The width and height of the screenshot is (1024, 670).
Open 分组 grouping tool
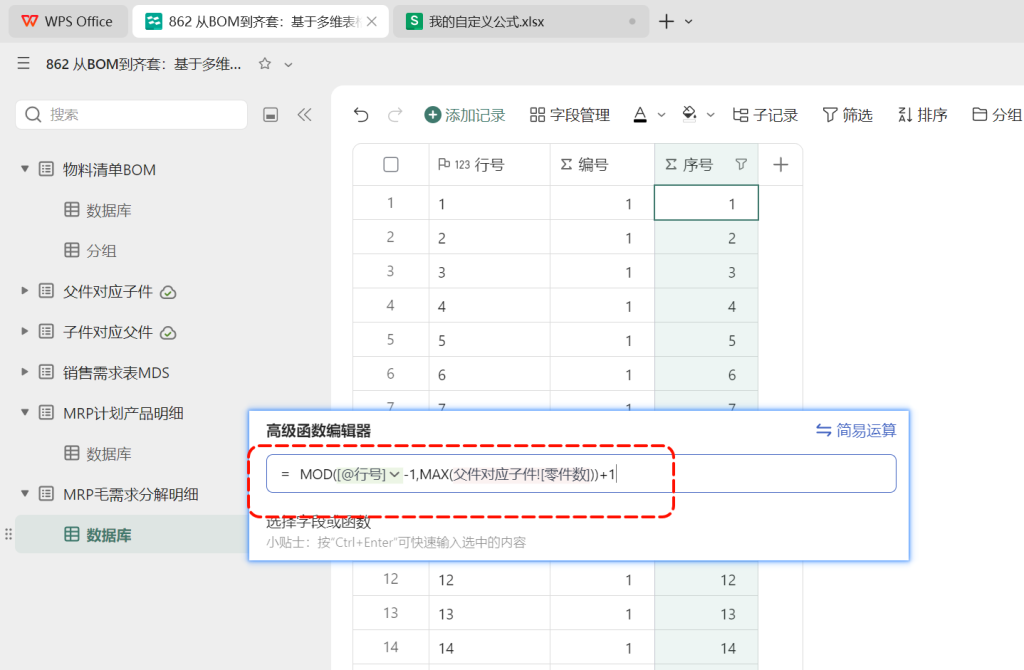(x=997, y=115)
